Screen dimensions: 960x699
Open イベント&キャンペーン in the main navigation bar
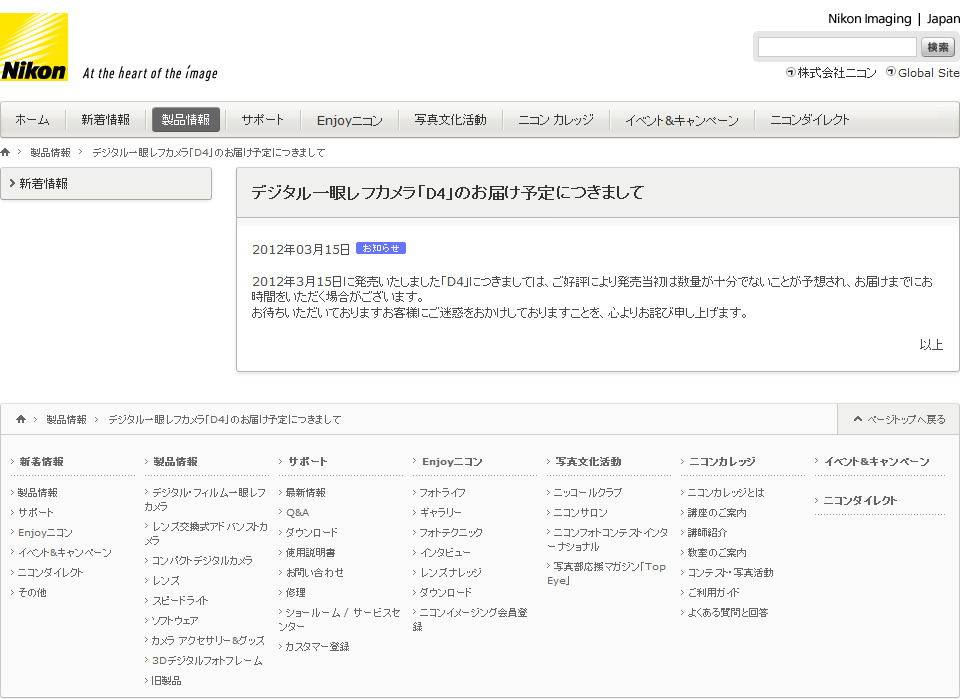[x=682, y=120]
